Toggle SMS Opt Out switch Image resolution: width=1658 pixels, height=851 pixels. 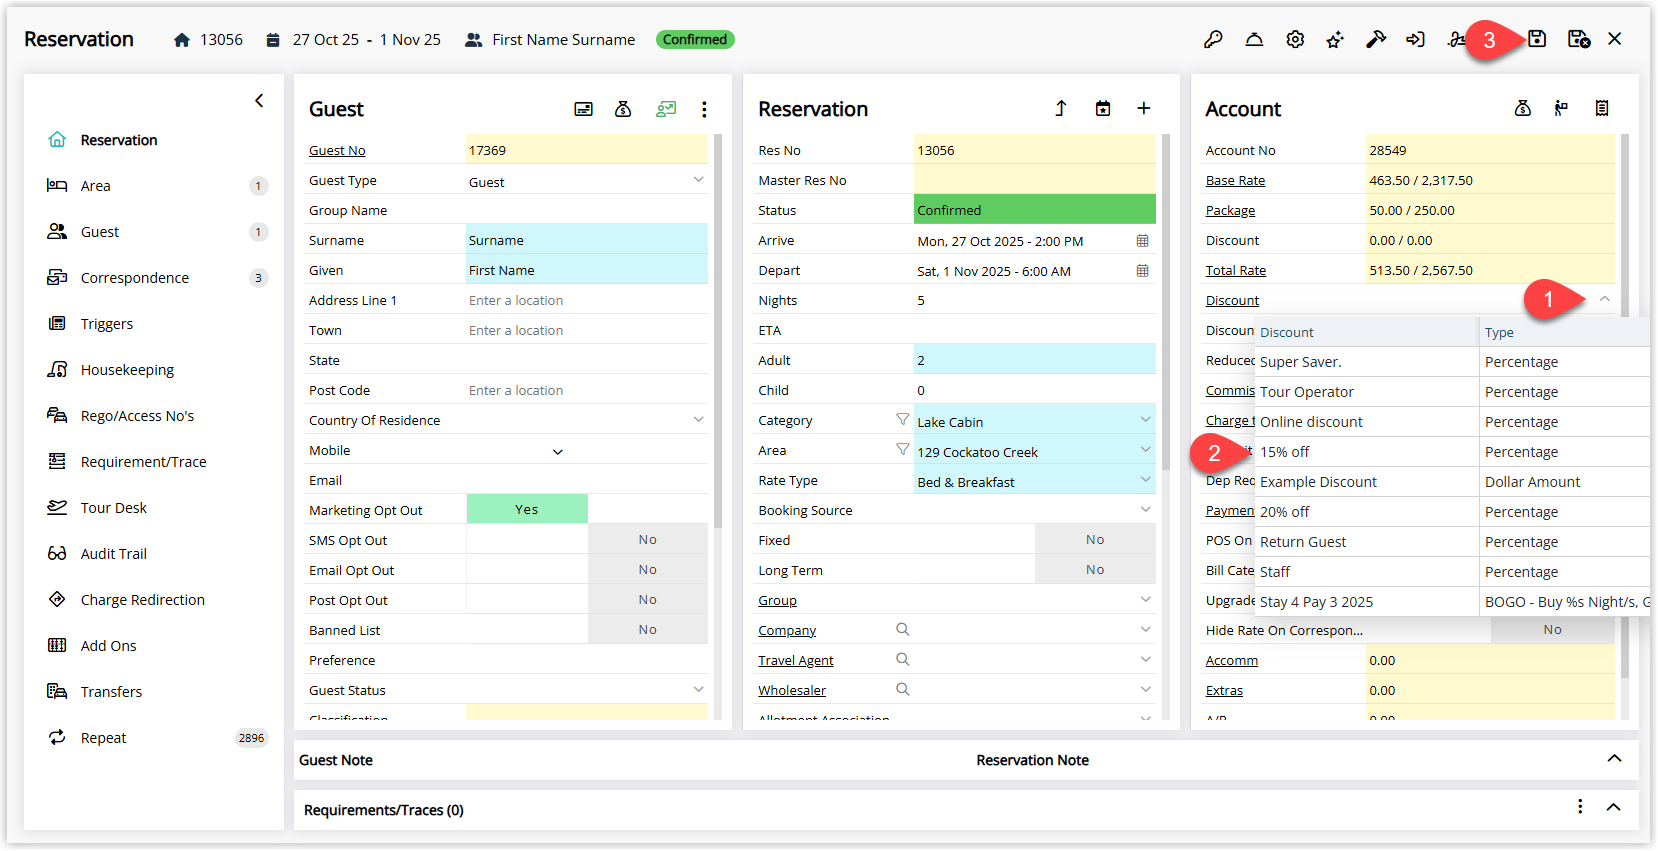(x=587, y=539)
